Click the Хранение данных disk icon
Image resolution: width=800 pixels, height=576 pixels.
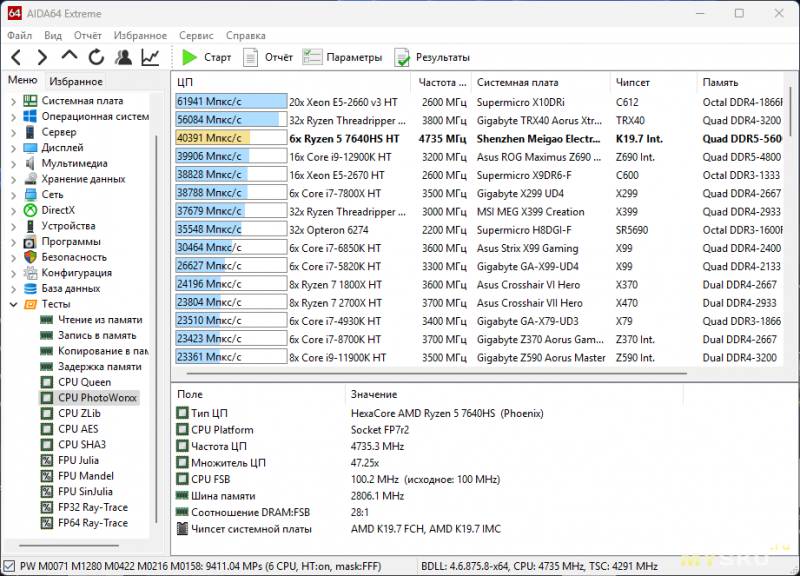point(31,179)
